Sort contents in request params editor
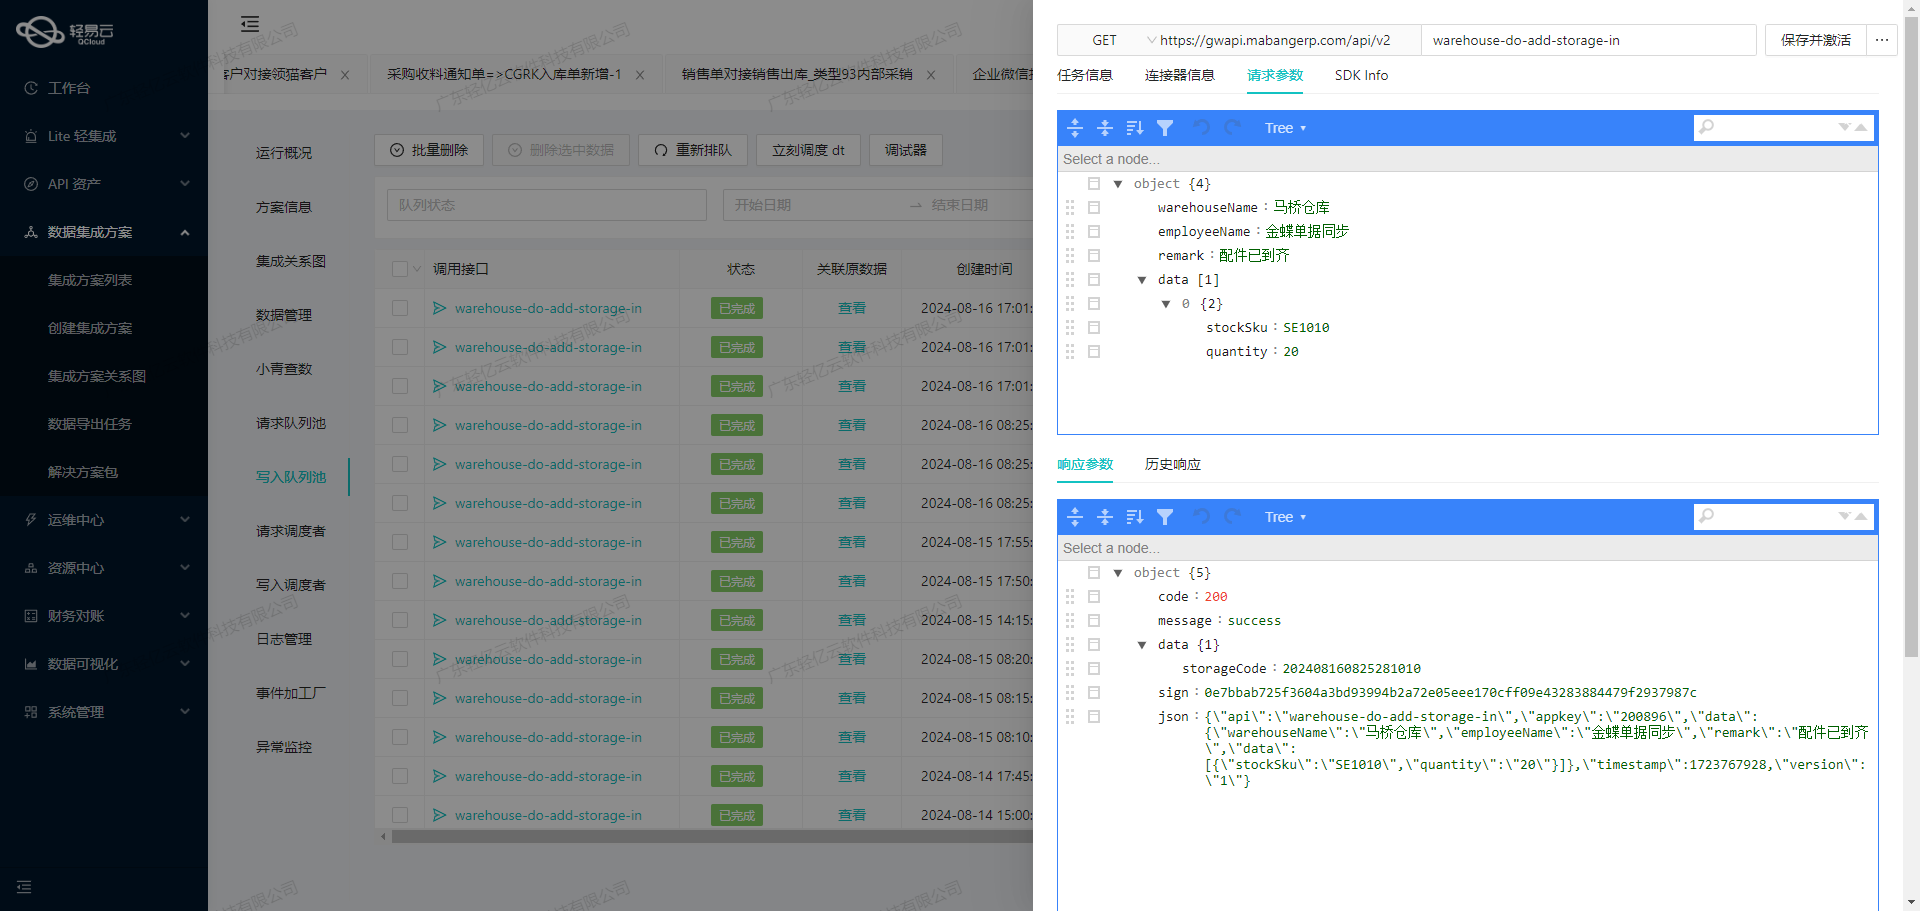Image resolution: width=1920 pixels, height=911 pixels. click(x=1135, y=128)
